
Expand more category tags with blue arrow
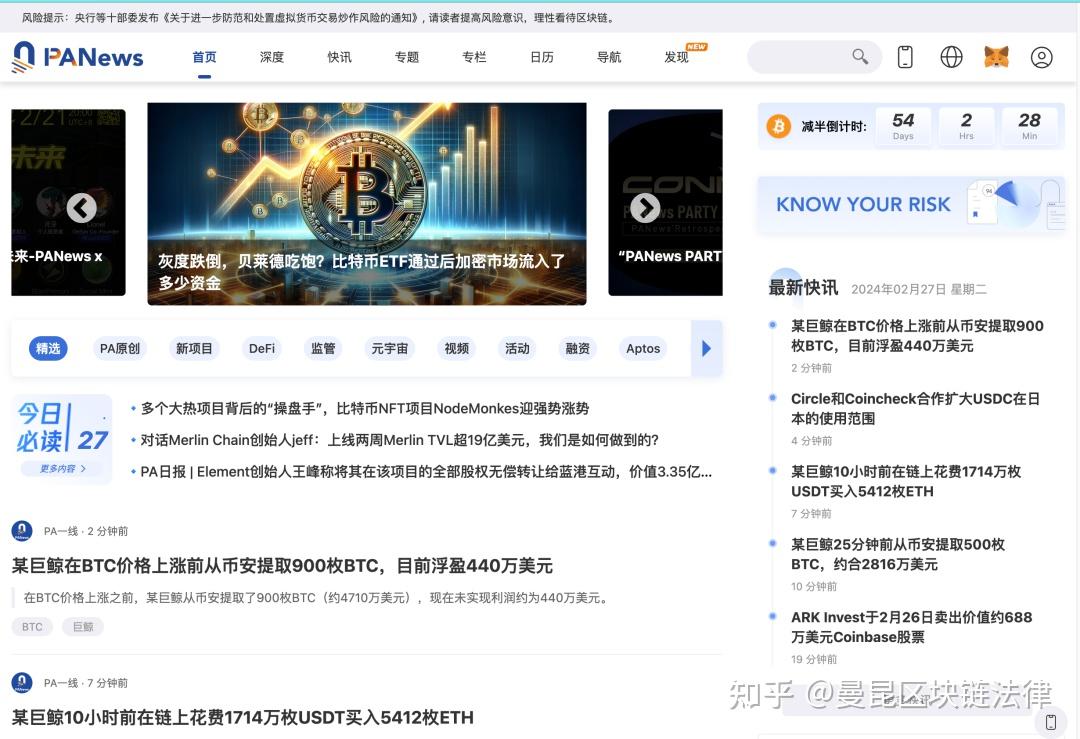click(706, 348)
